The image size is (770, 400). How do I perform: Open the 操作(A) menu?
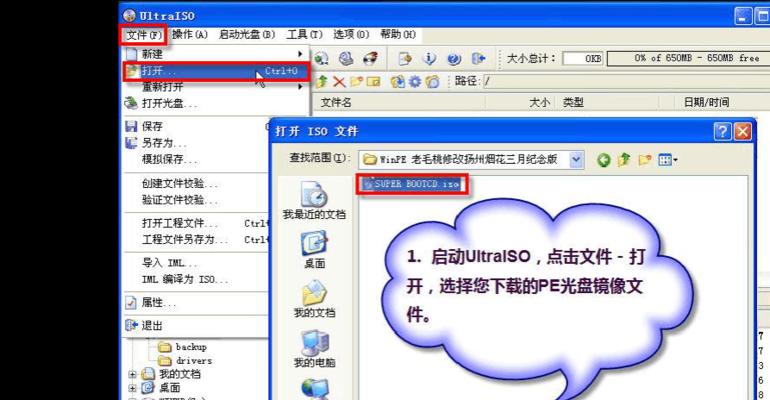(190, 34)
